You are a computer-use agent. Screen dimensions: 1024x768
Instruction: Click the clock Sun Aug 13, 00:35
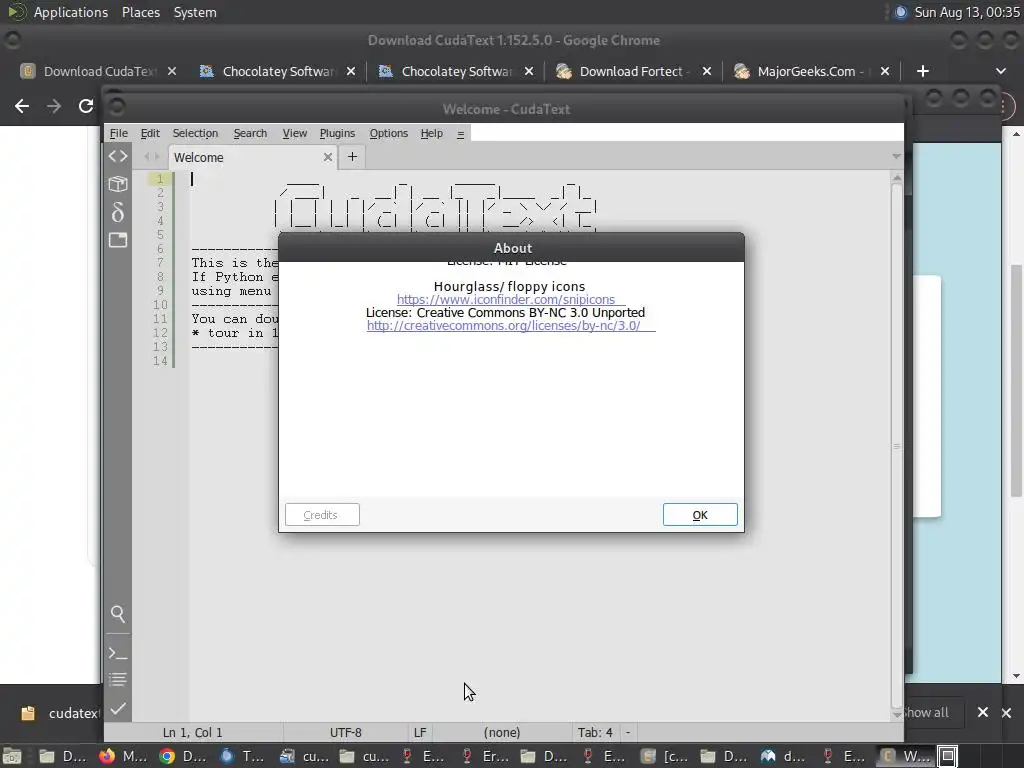[x=967, y=12]
